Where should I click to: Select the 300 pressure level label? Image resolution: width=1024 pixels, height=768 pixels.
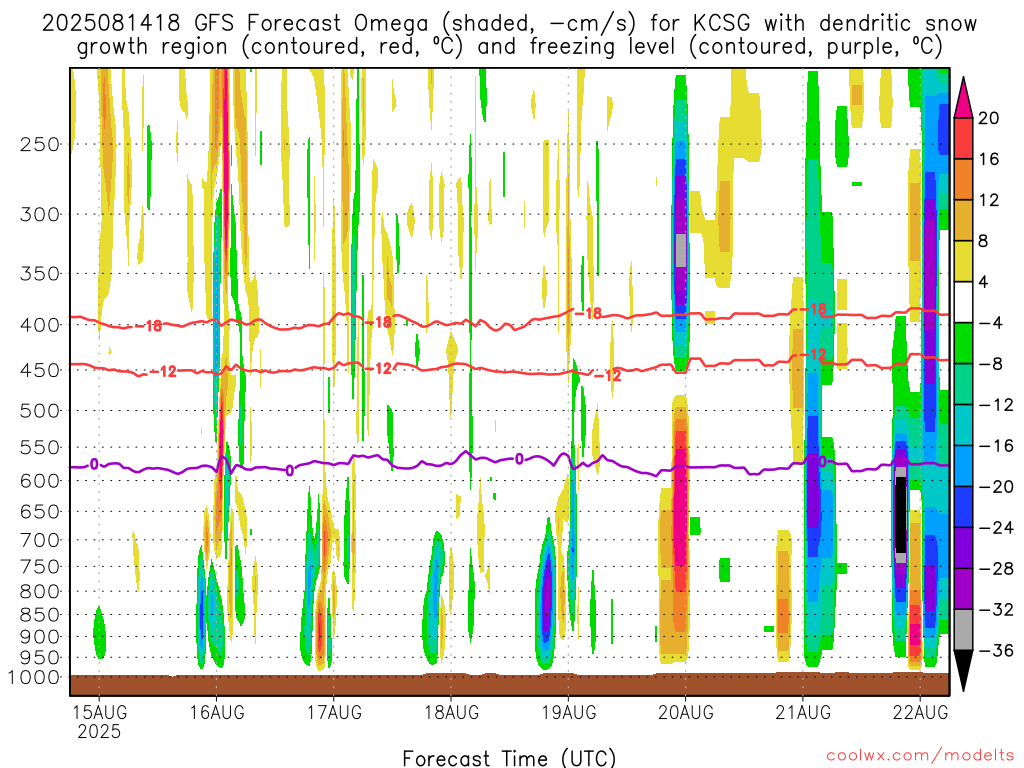point(40,214)
